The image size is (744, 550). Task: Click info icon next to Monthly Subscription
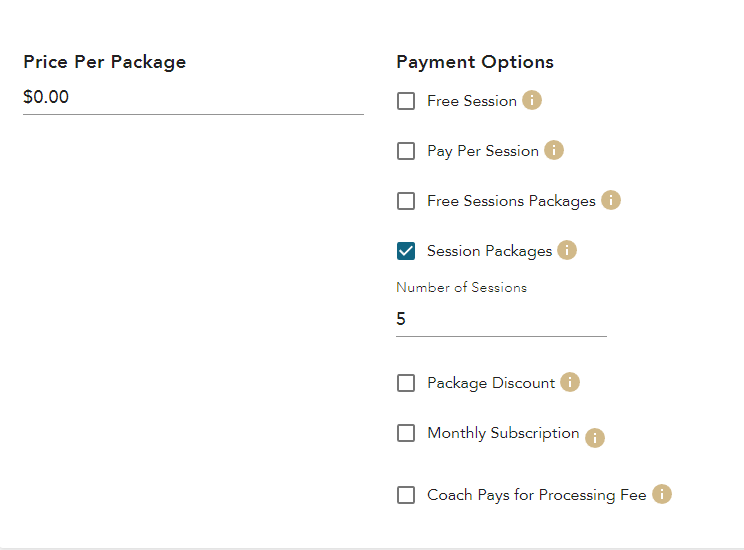[x=595, y=438]
